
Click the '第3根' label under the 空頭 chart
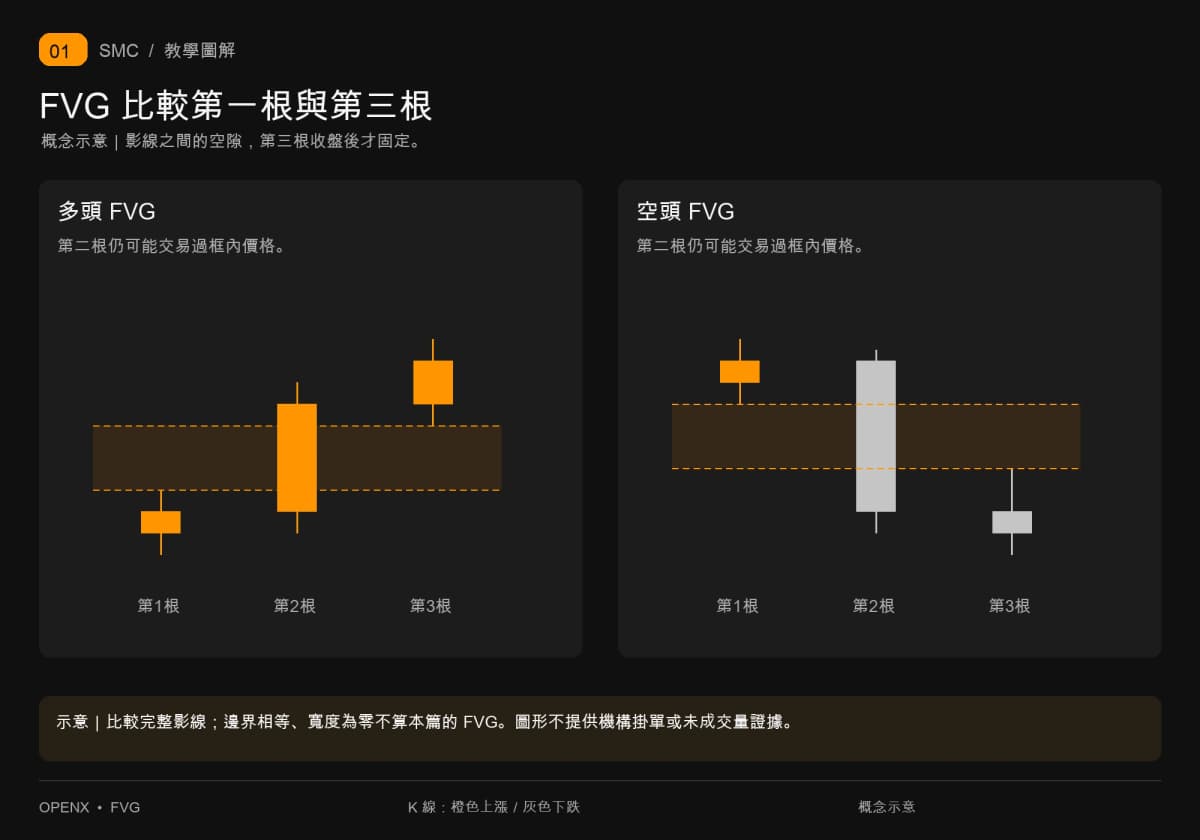pyautogui.click(x=1010, y=606)
